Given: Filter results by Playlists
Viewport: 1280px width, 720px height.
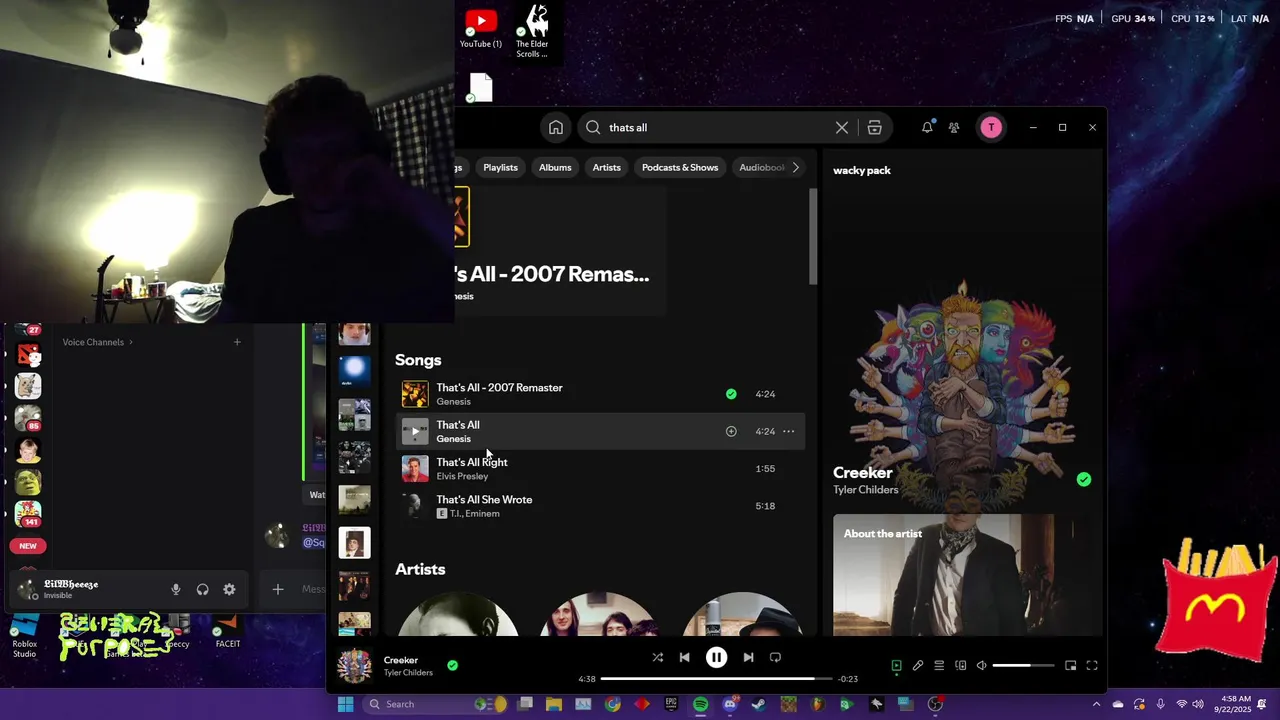Looking at the screenshot, I should (x=500, y=167).
